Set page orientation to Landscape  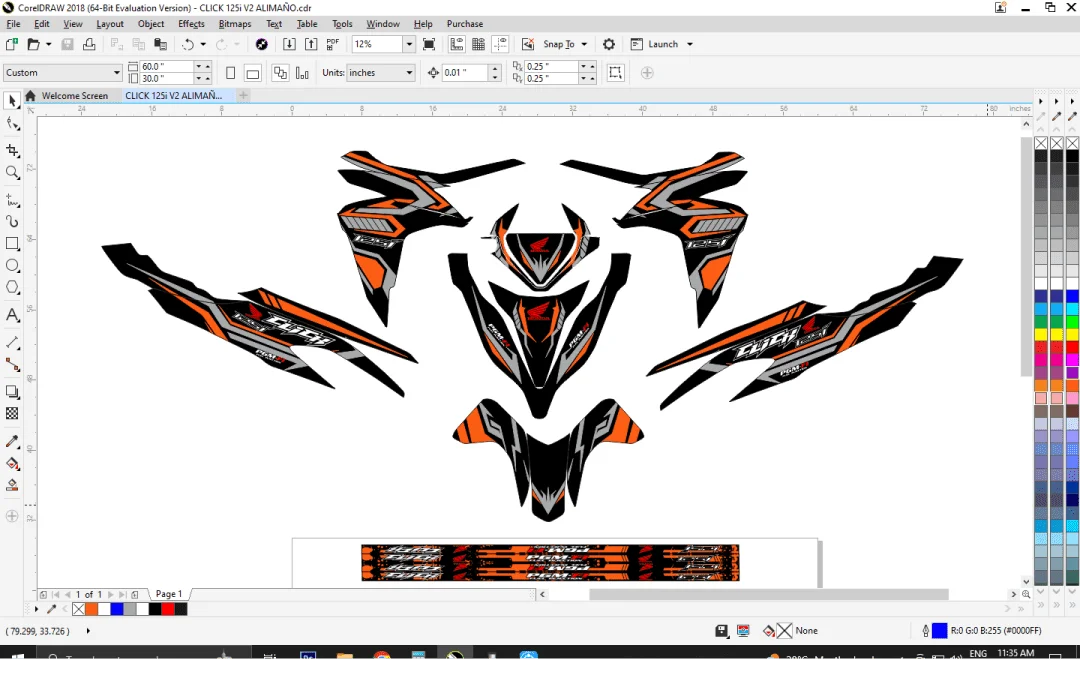coord(253,73)
